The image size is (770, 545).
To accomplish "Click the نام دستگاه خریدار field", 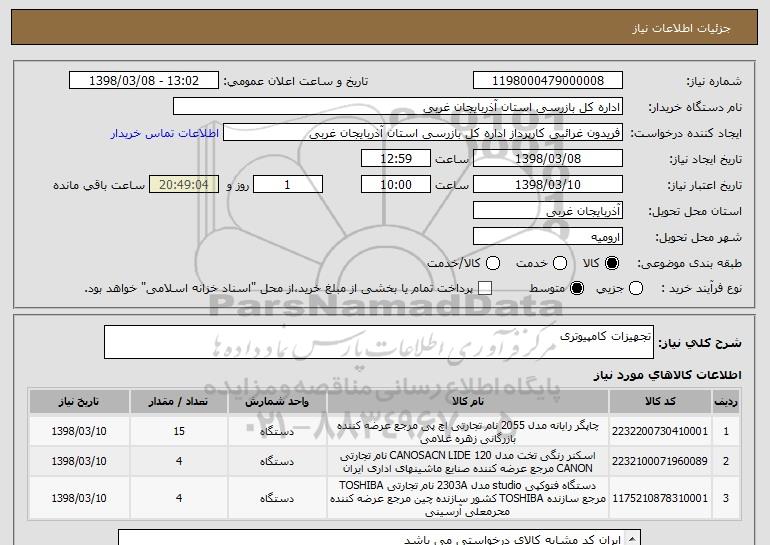I will click(x=398, y=107).
